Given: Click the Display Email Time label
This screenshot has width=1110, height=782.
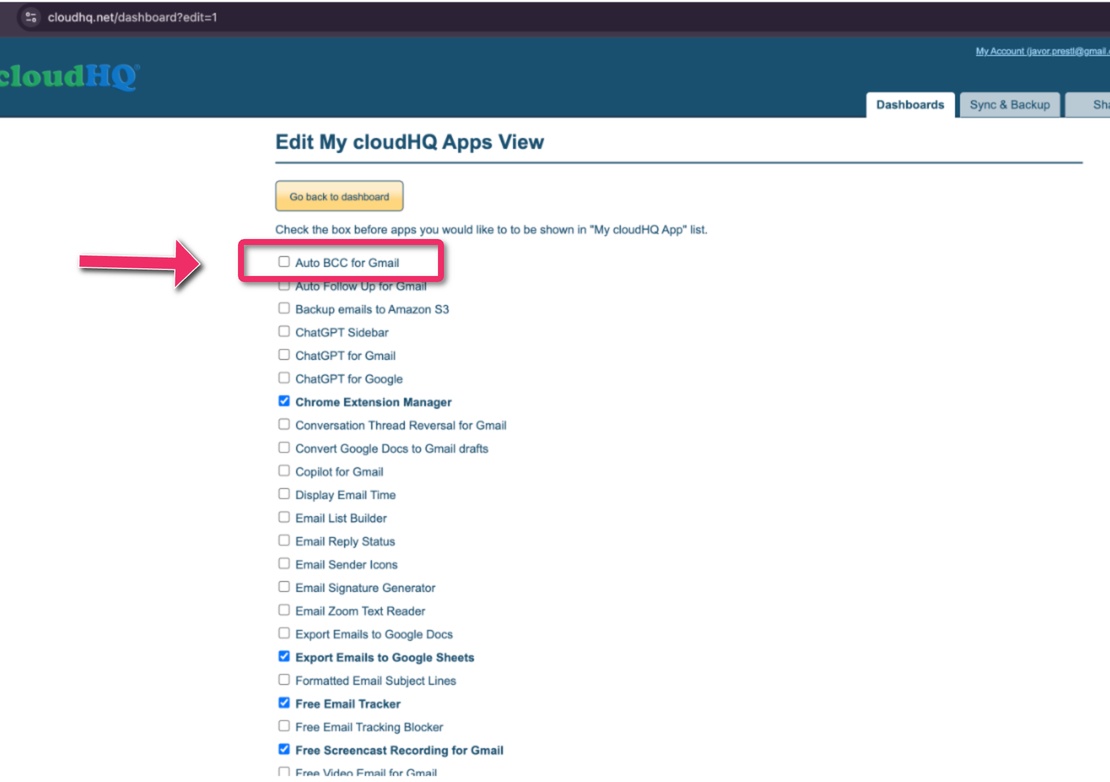Looking at the screenshot, I should coord(345,495).
